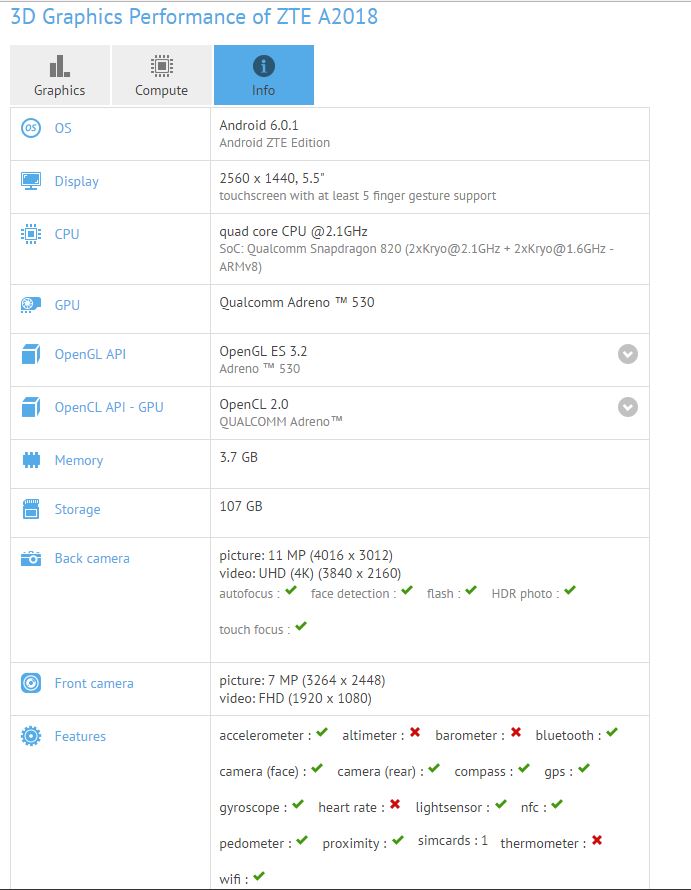Click the Back camera icon
Image resolution: width=691 pixels, height=890 pixels.
(x=31, y=559)
